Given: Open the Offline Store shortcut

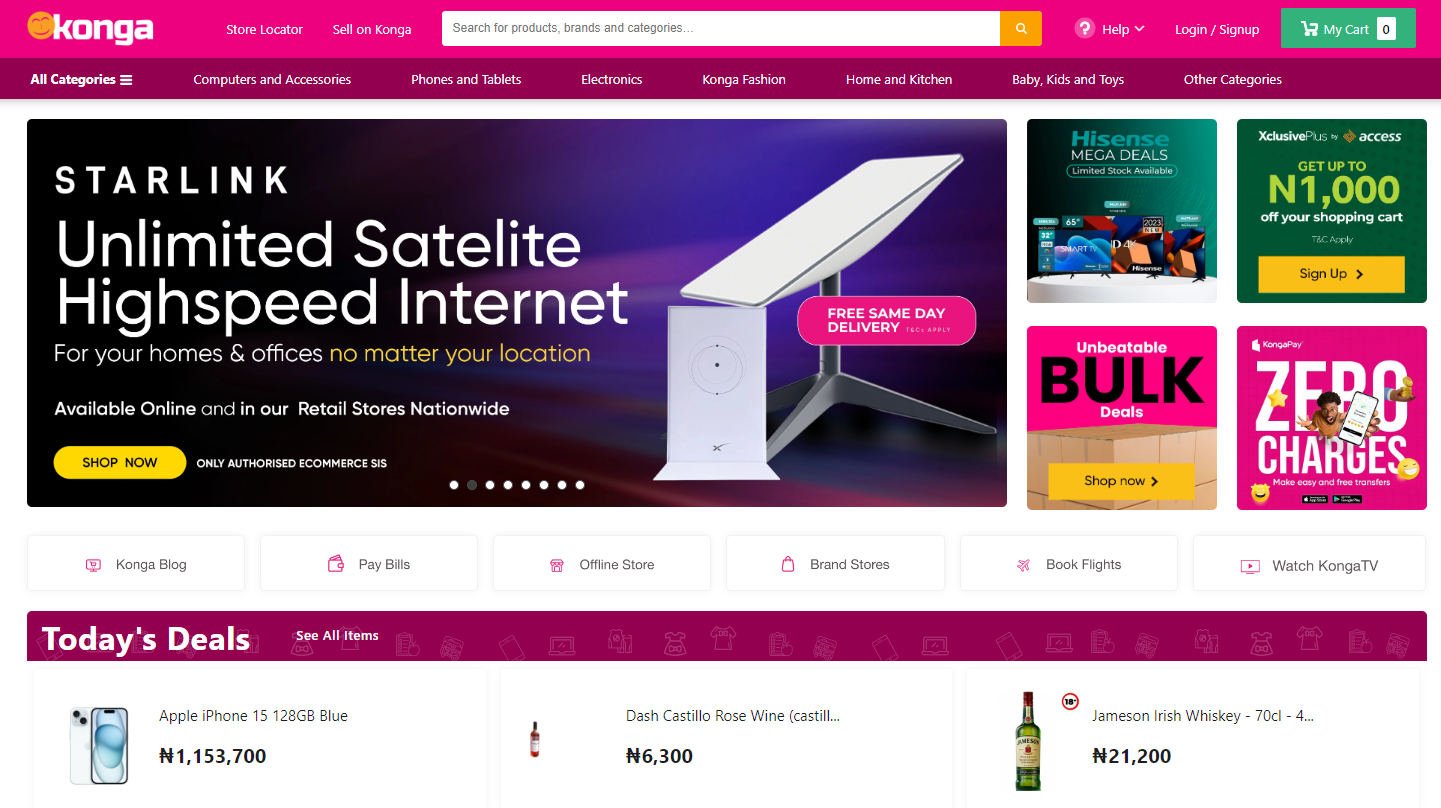Looking at the screenshot, I should pyautogui.click(x=602, y=563).
